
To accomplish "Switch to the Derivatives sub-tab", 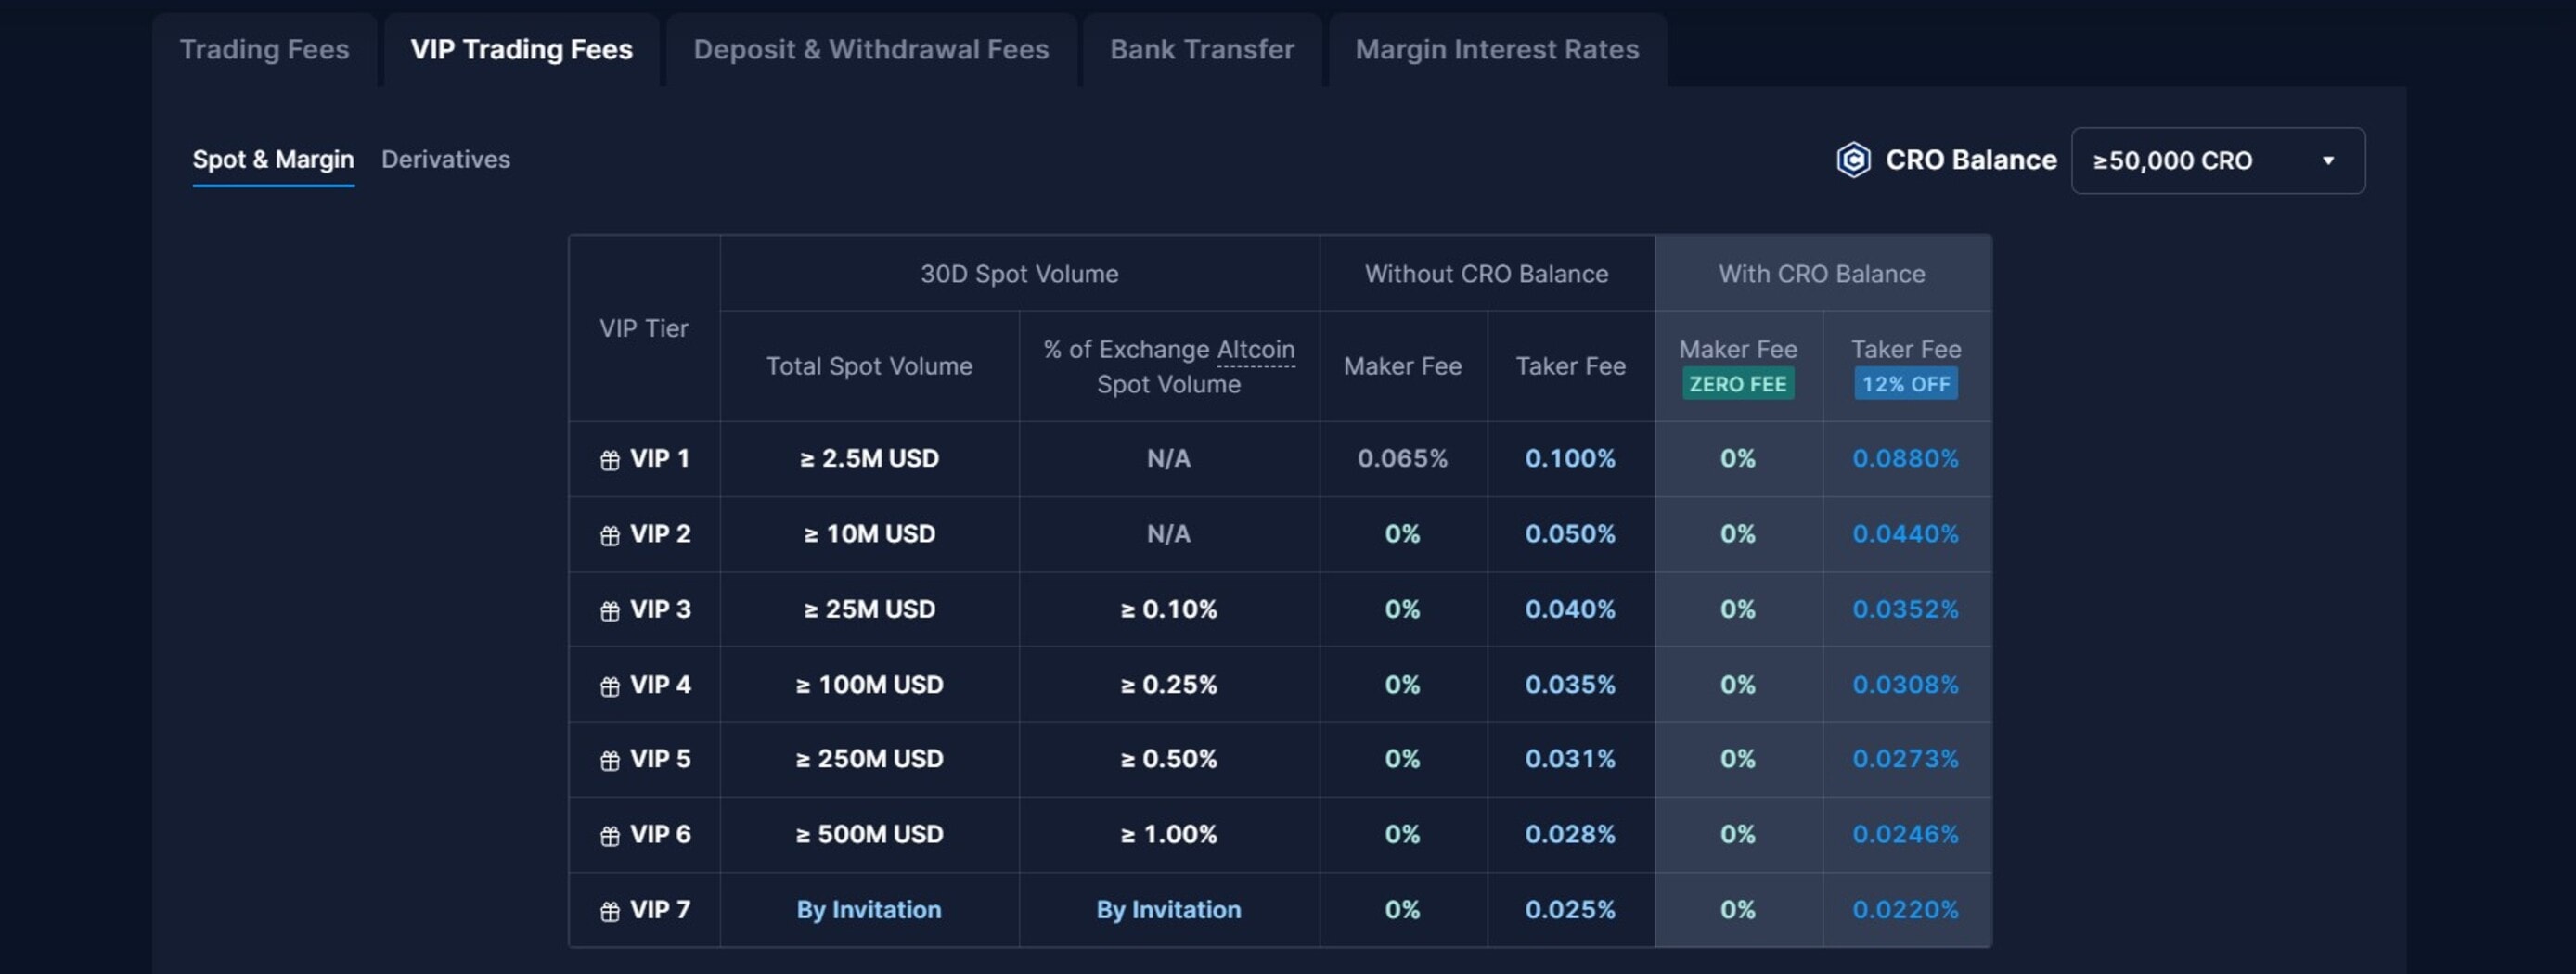I will 445,159.
